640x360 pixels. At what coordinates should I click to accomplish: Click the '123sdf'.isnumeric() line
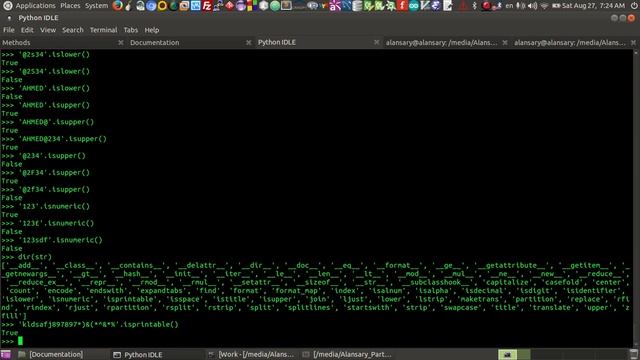pyautogui.click(x=52, y=240)
